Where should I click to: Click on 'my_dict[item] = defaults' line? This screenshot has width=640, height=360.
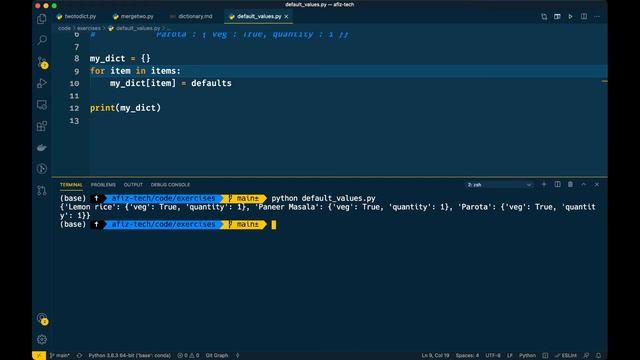click(171, 83)
